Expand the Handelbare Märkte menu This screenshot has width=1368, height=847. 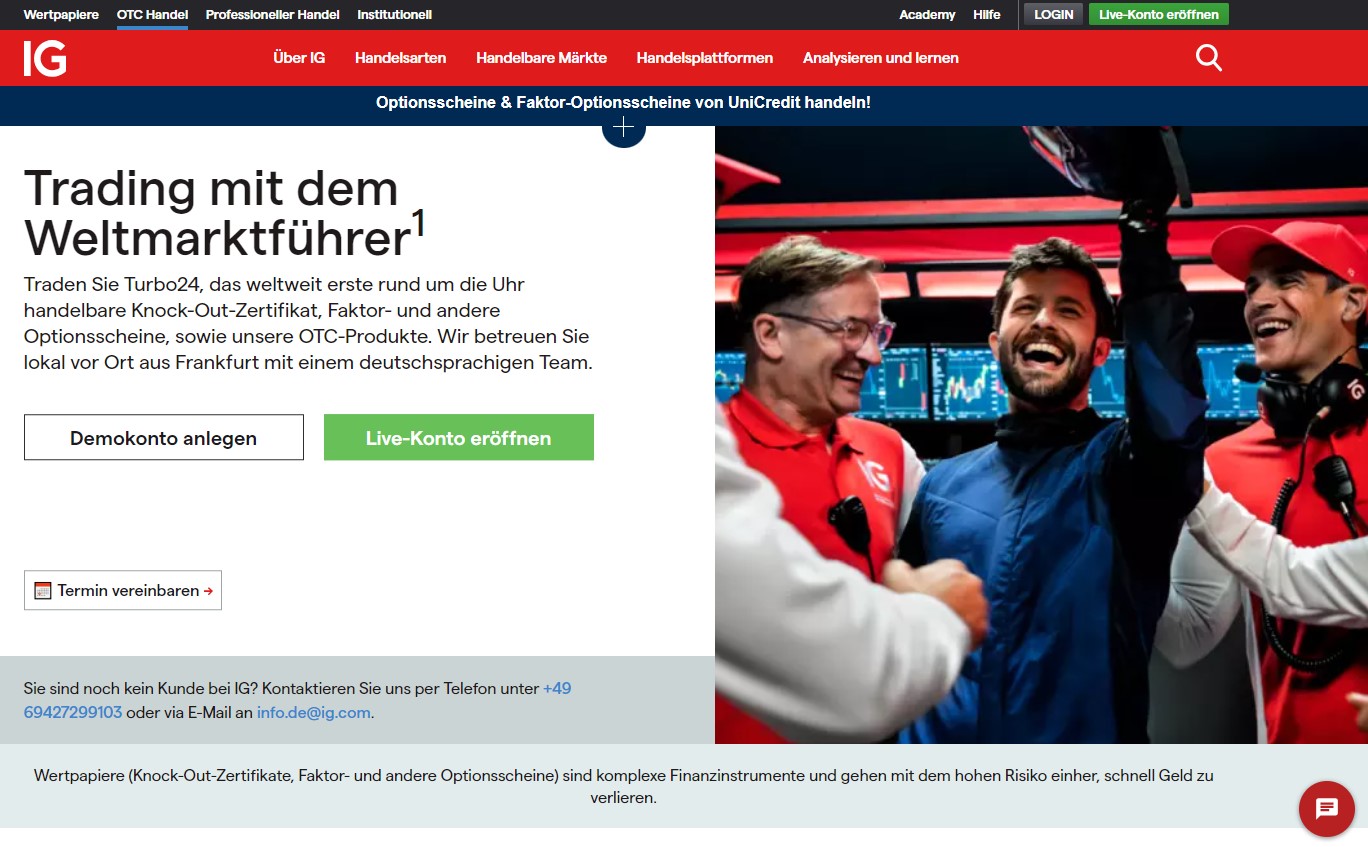541,58
